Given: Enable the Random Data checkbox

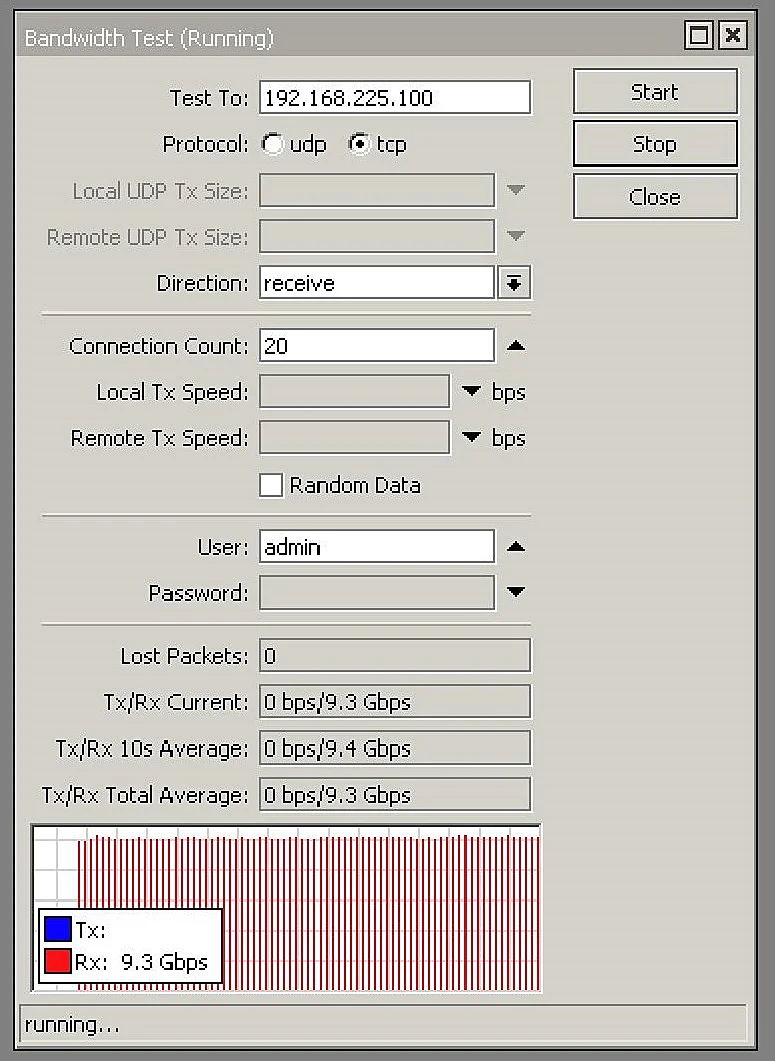Looking at the screenshot, I should [271, 486].
